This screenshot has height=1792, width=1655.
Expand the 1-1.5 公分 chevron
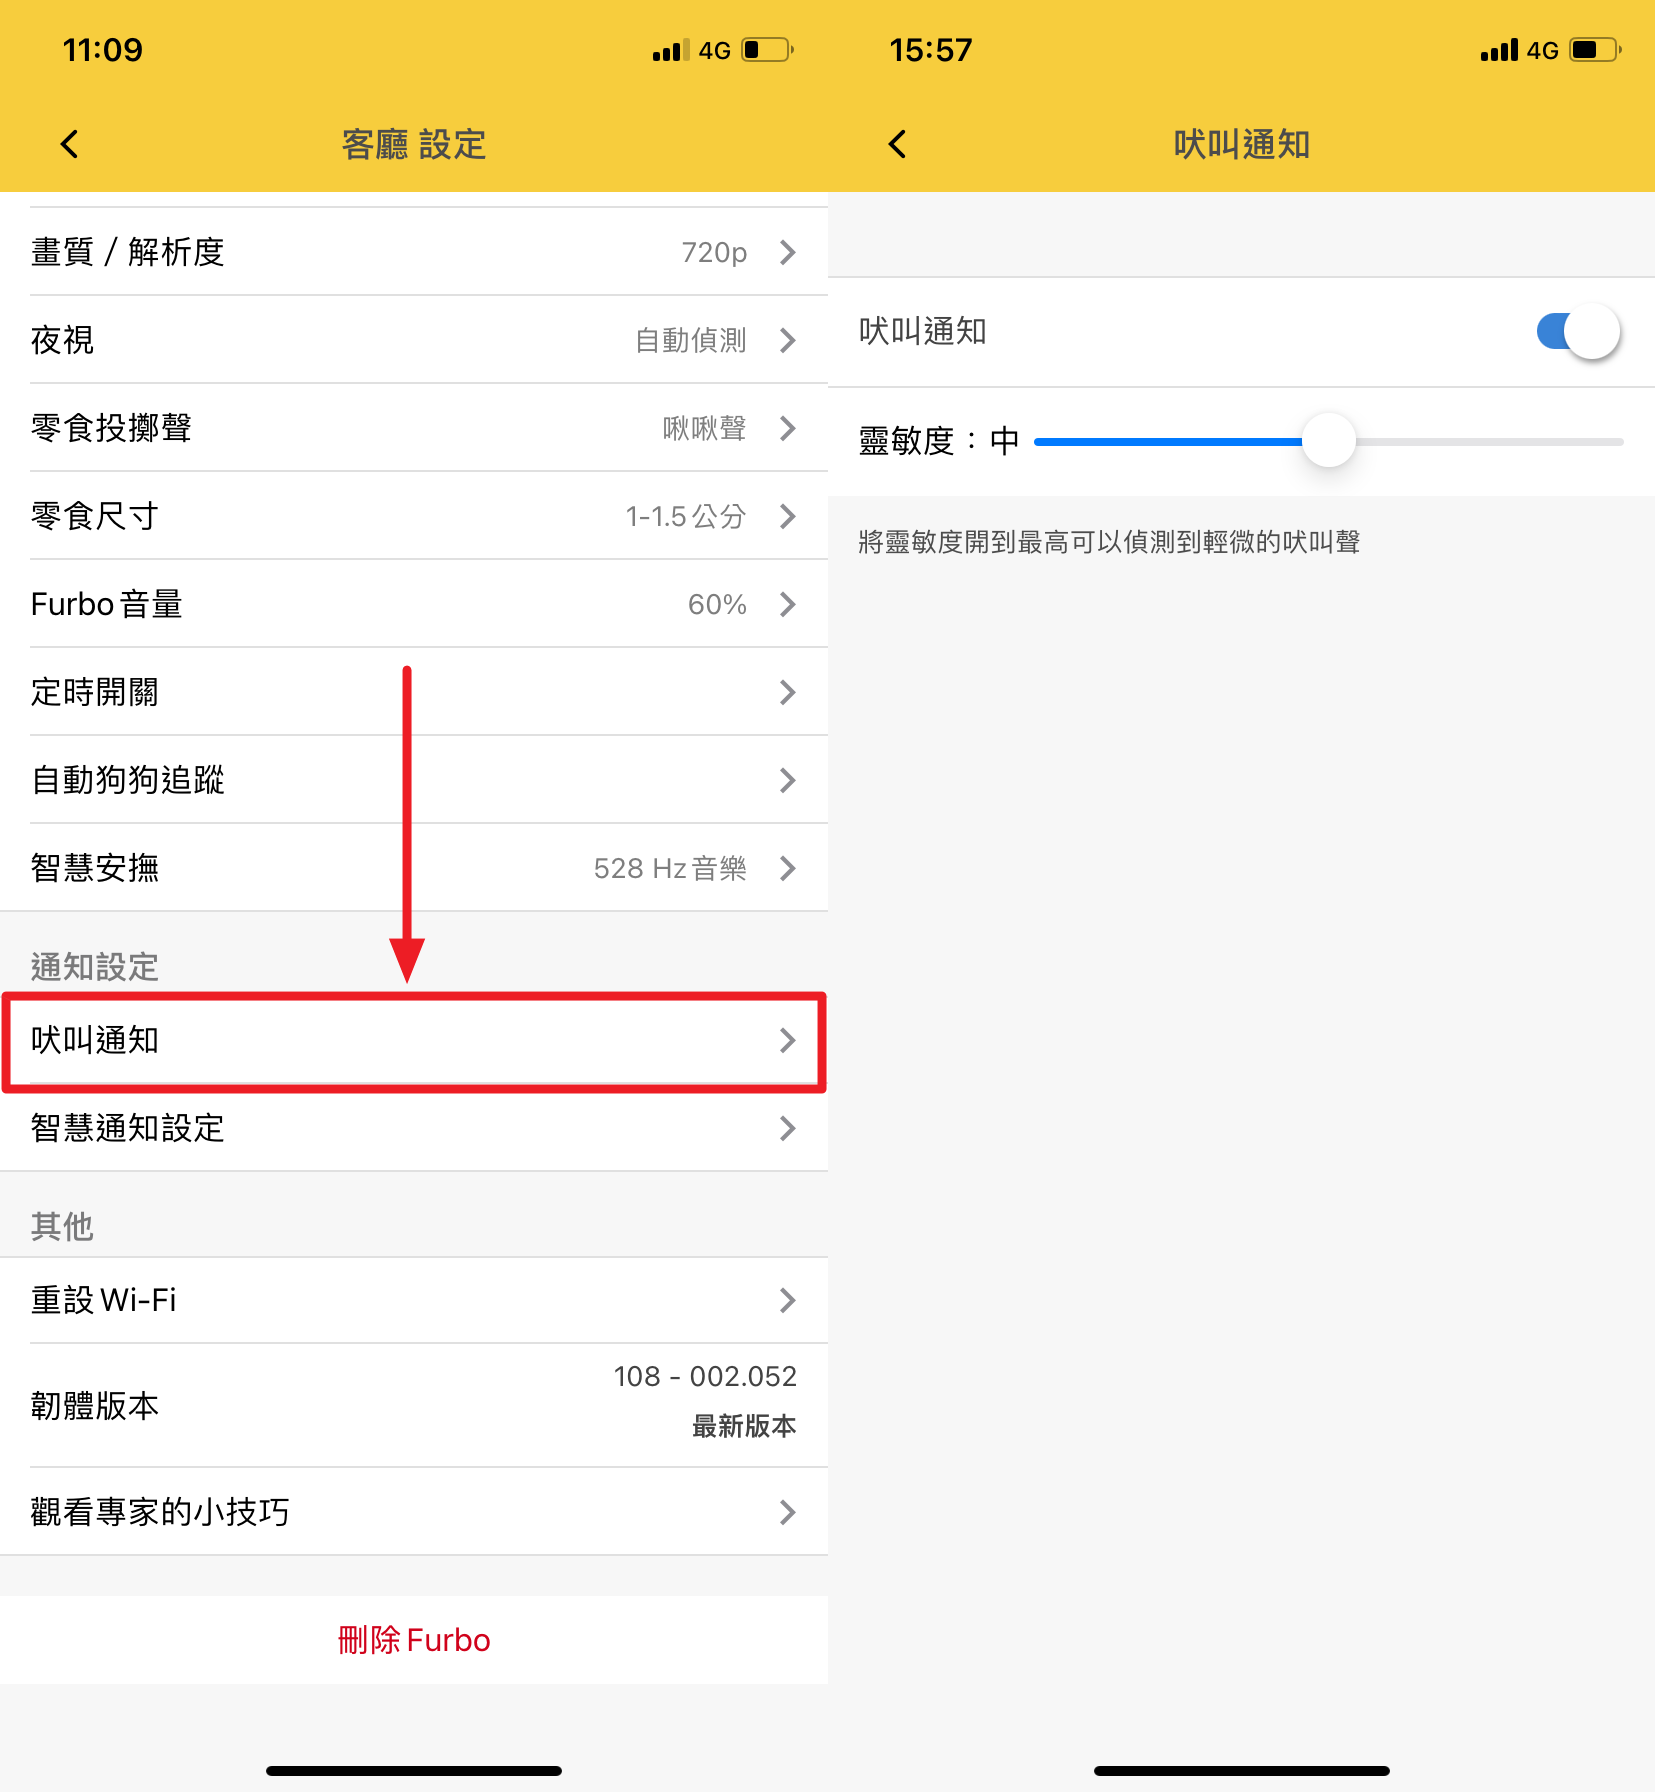coord(788,516)
